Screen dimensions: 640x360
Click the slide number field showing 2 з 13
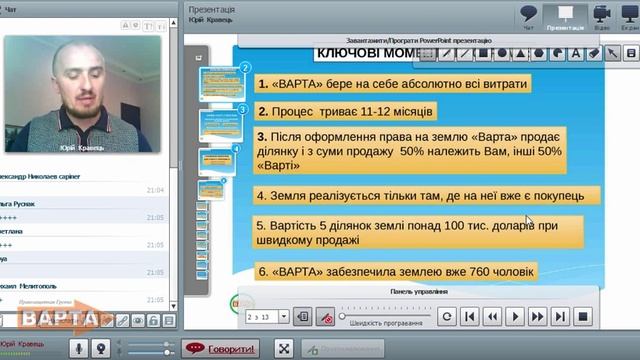pyautogui.click(x=262, y=316)
